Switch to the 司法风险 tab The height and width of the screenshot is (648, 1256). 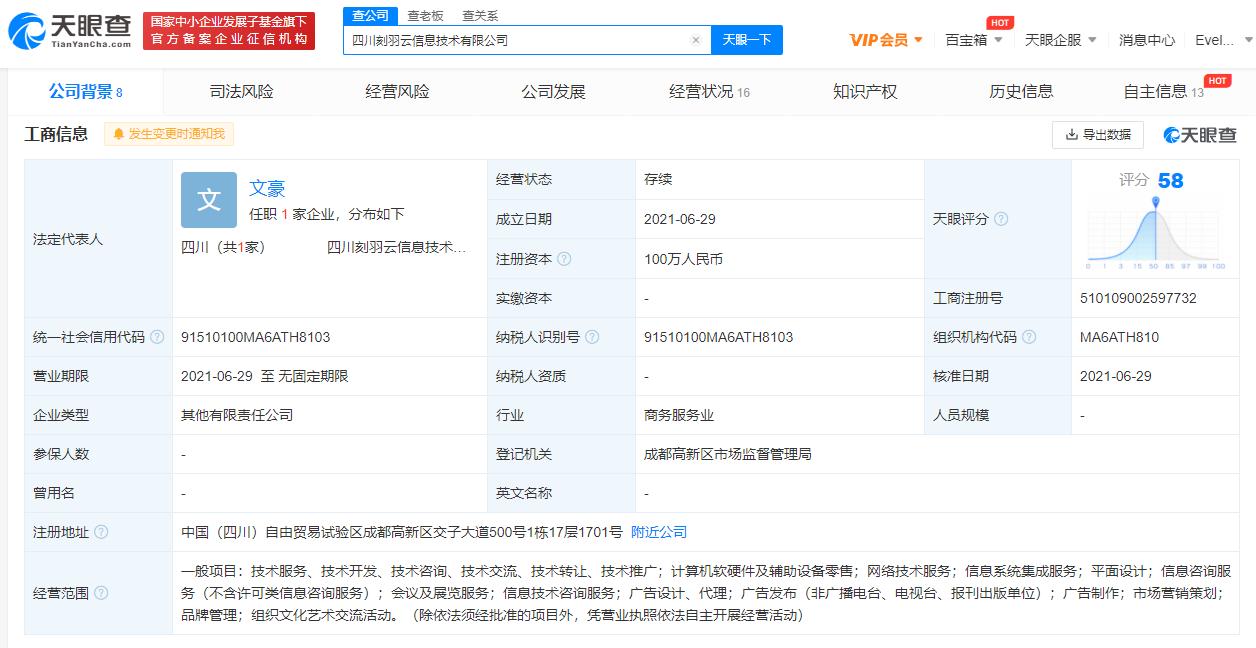tap(241, 92)
